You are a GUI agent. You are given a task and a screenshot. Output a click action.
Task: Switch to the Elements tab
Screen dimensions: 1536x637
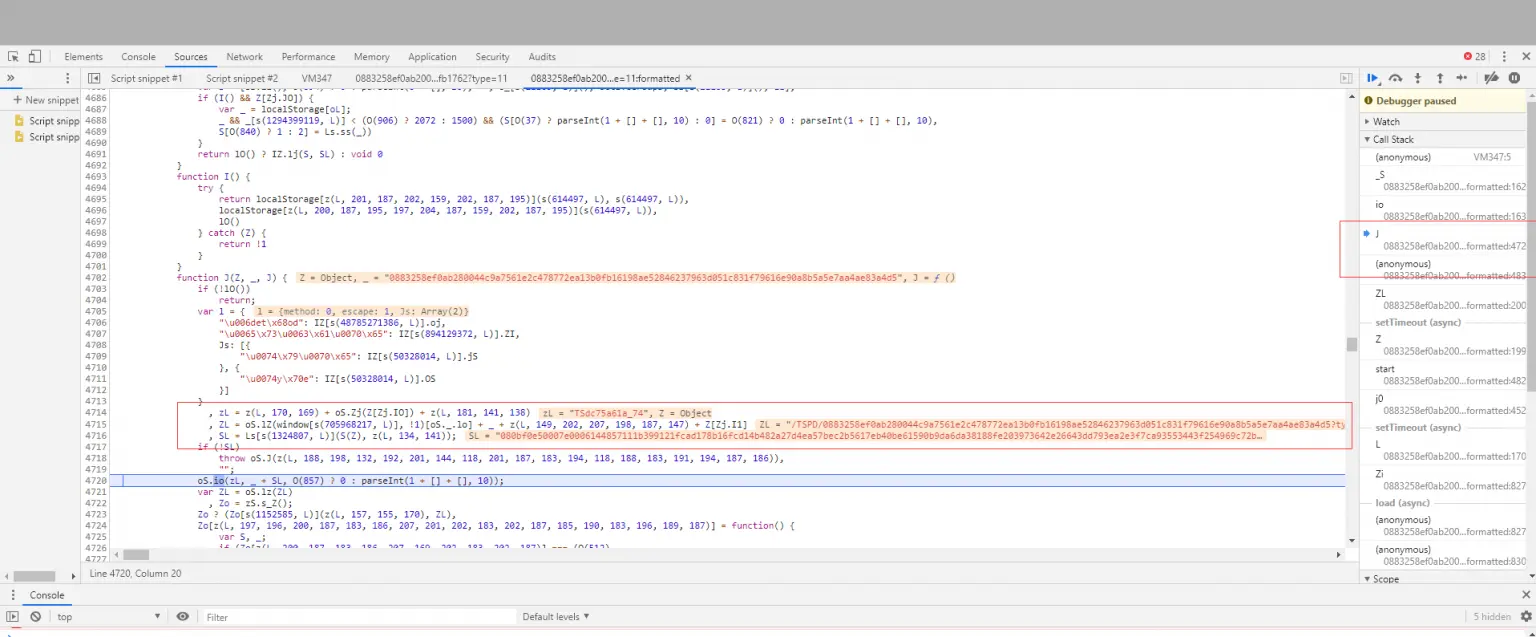tap(83, 57)
